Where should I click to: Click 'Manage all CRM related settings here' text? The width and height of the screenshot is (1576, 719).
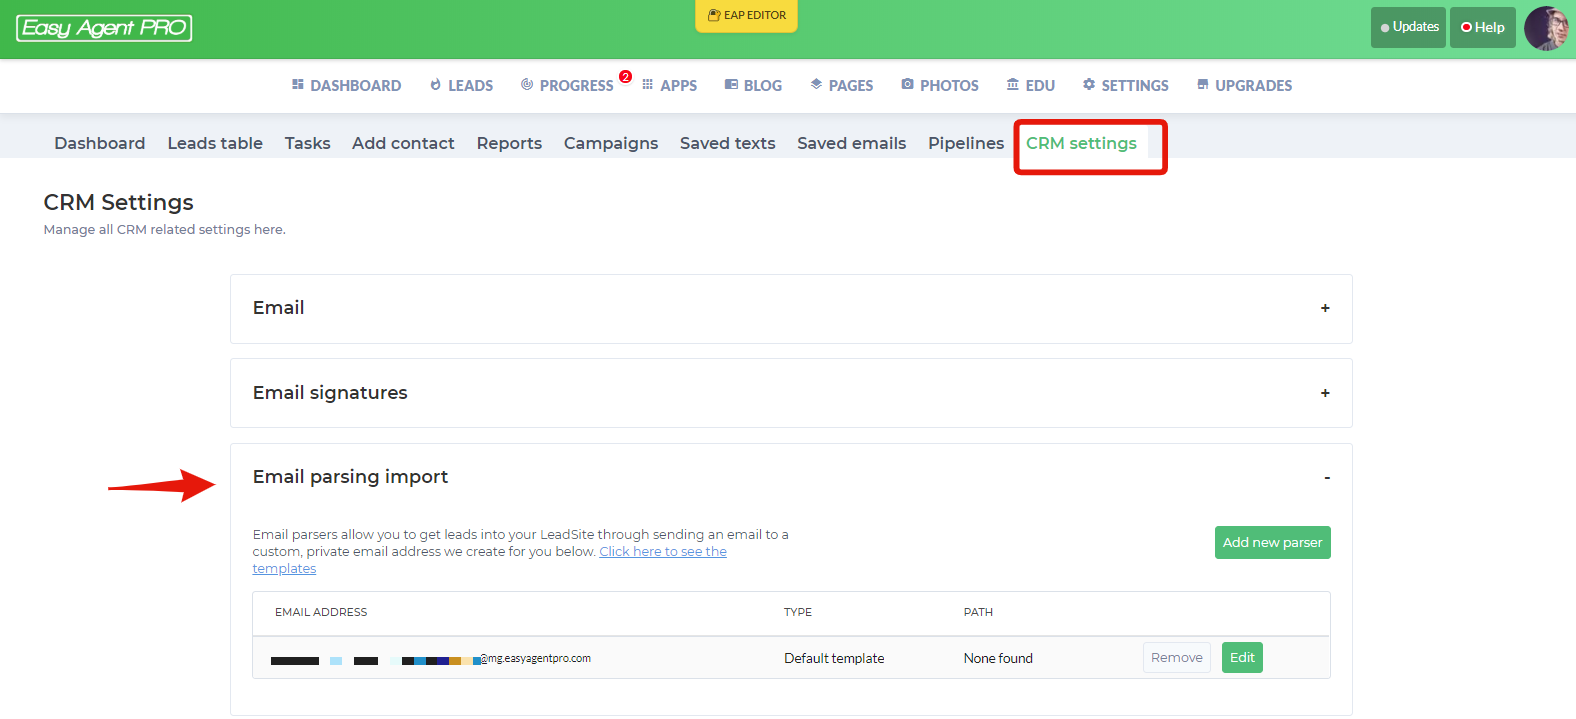pos(164,230)
